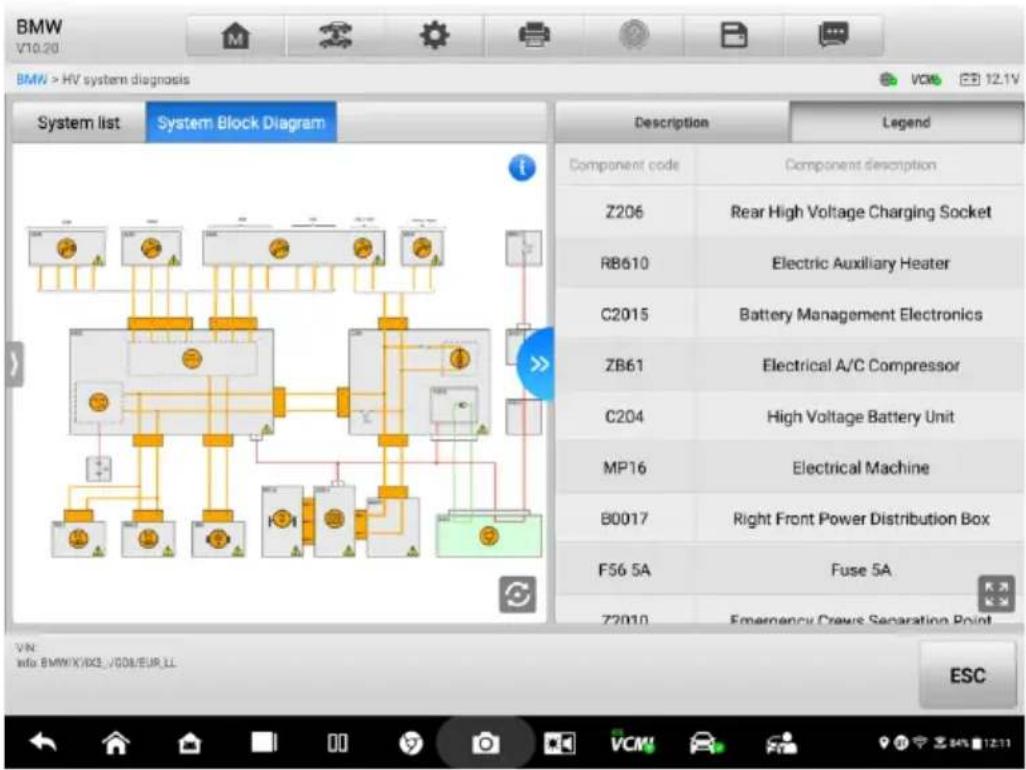Save the diagnostic data file
The width and height of the screenshot is (1026, 770).
pyautogui.click(x=734, y=35)
